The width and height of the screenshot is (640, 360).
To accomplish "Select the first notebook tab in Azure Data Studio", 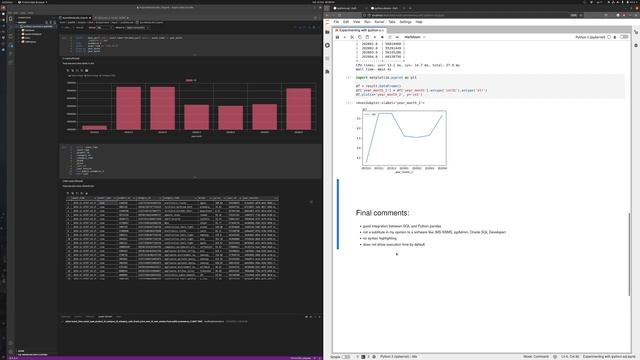I will [x=75, y=18].
